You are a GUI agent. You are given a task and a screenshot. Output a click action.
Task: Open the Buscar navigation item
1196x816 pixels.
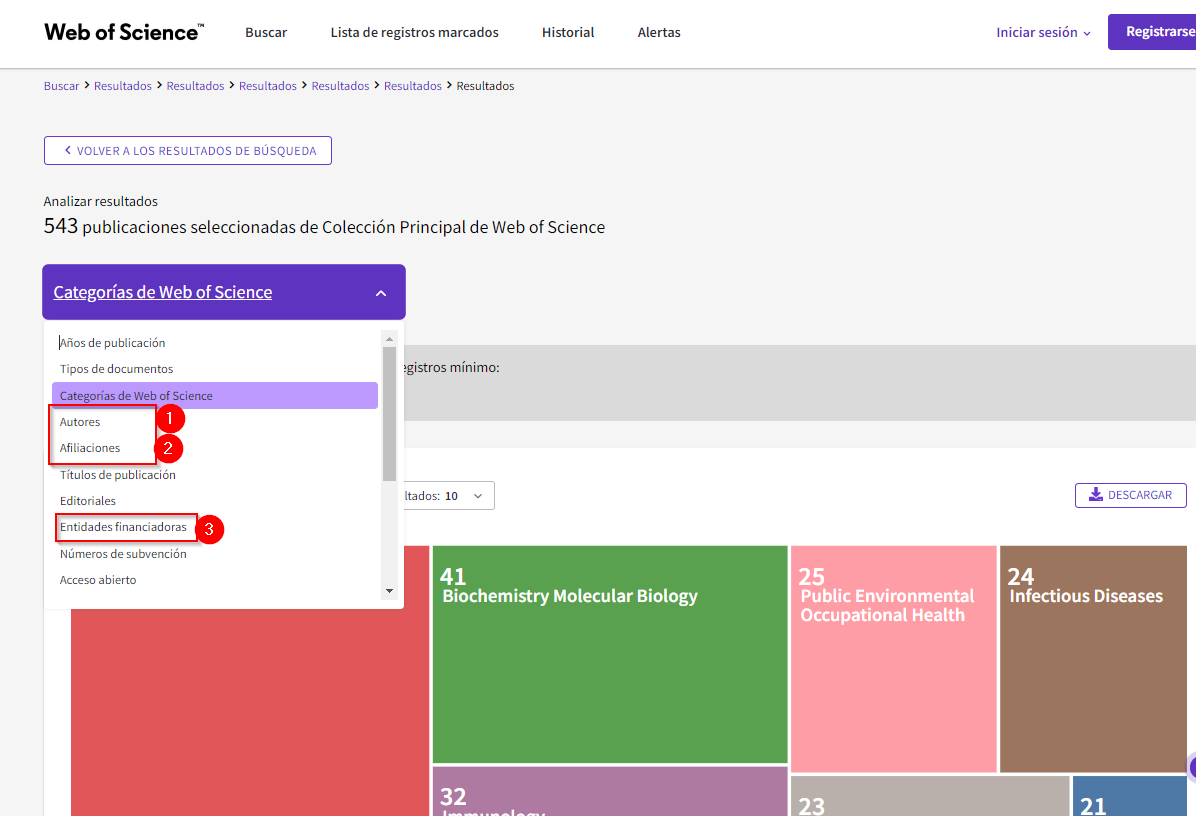tap(266, 32)
